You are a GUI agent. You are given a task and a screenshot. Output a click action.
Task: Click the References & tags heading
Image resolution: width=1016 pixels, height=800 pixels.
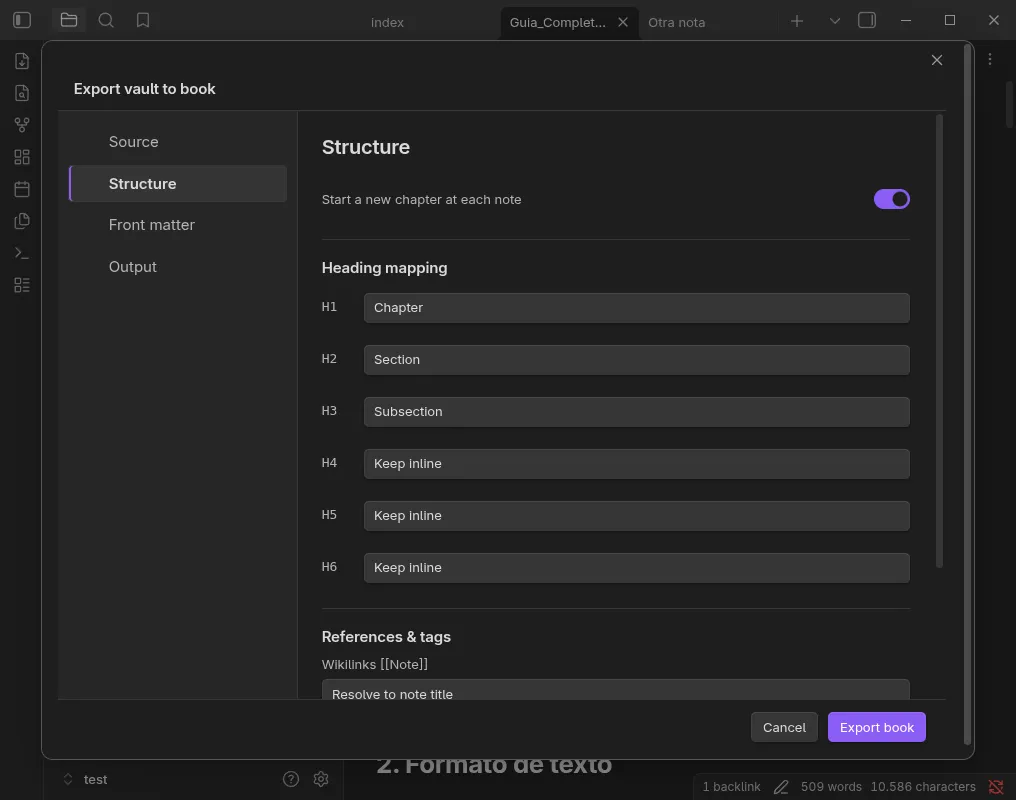(386, 637)
